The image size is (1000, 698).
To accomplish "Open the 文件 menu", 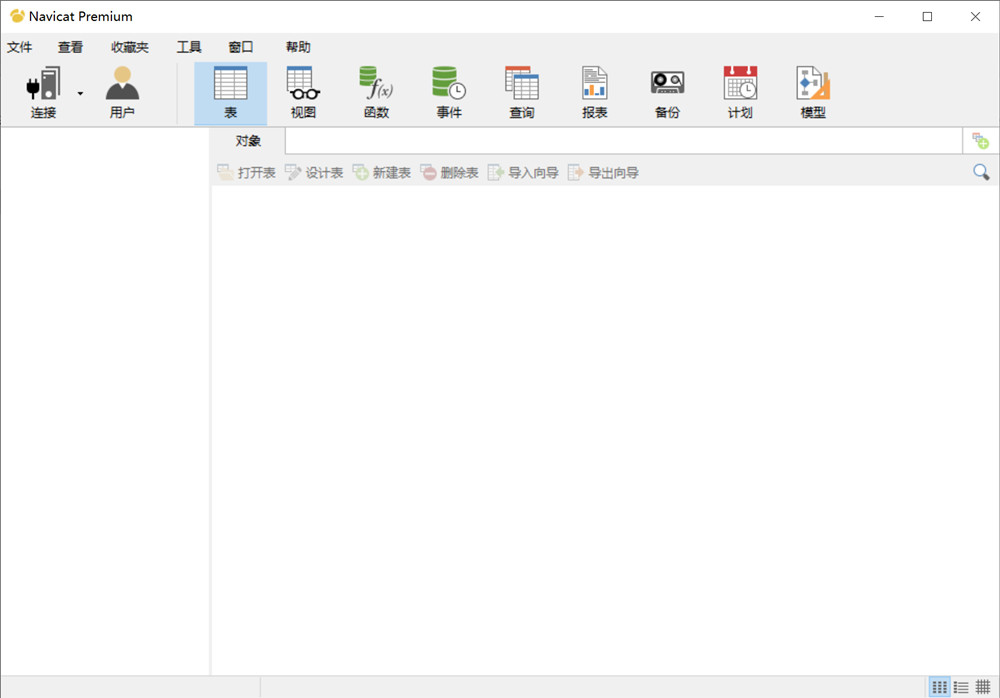I will pos(20,47).
